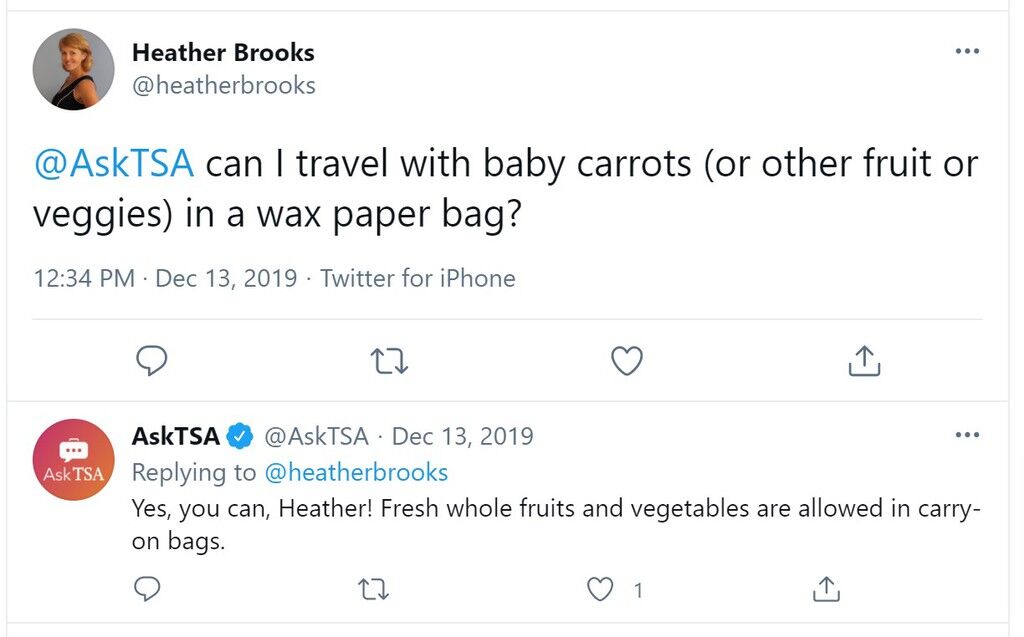1024x637 pixels.
Task: Open Heather Brooks display name
Action: 223,52
